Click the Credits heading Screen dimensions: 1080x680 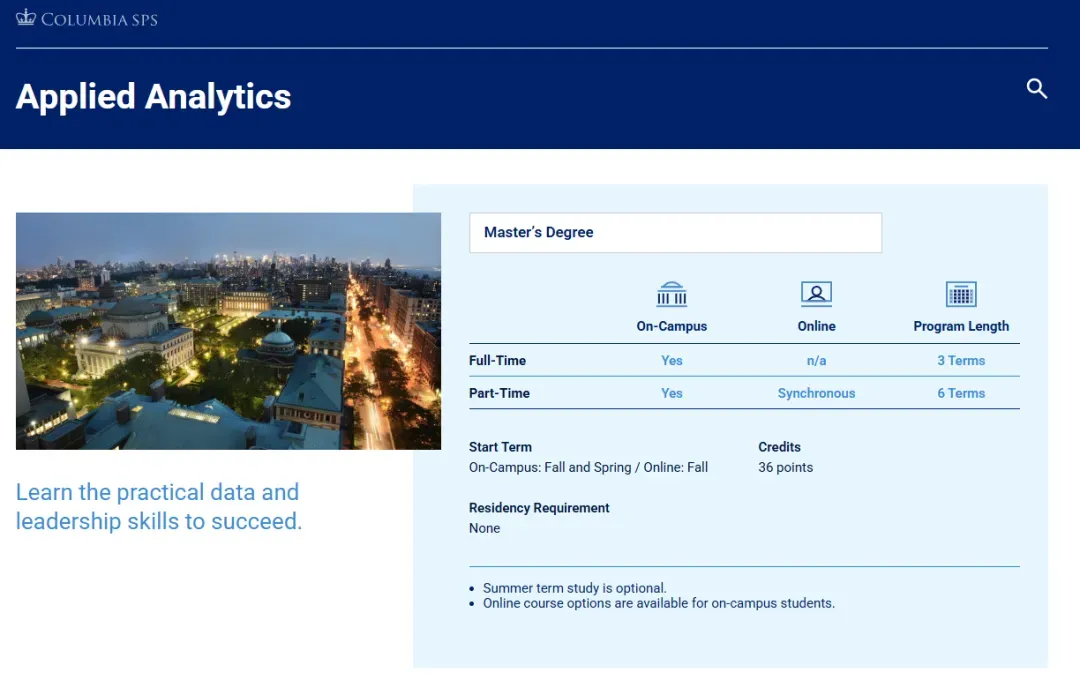tap(779, 446)
